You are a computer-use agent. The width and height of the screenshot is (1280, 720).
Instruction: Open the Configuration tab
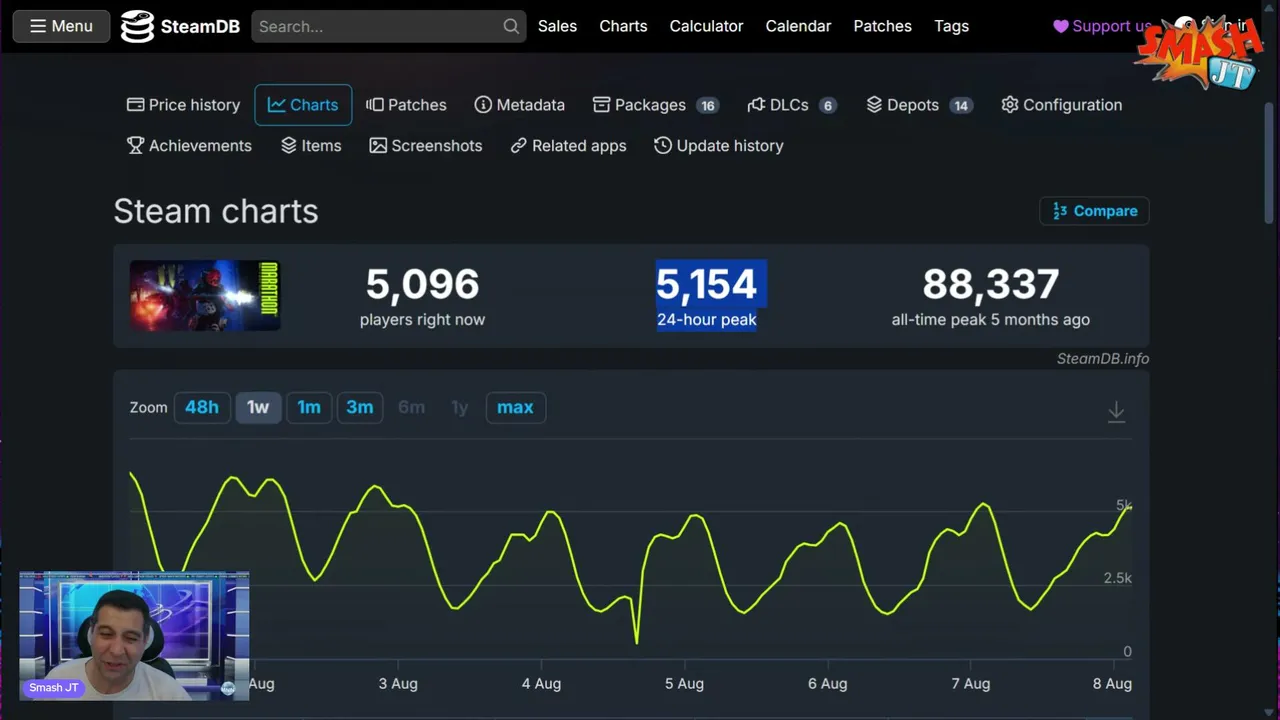coord(1061,105)
